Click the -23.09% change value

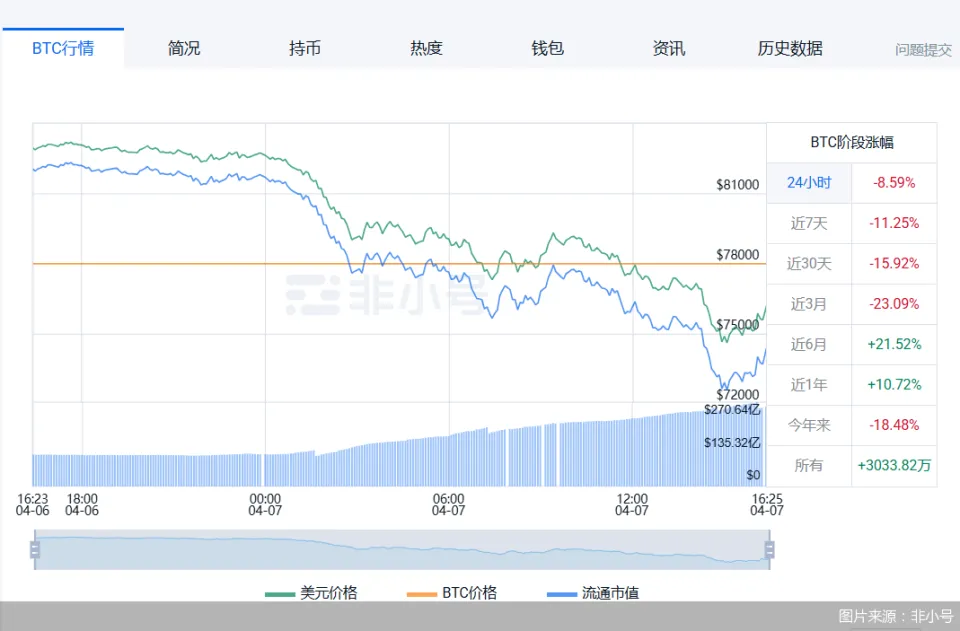[894, 304]
